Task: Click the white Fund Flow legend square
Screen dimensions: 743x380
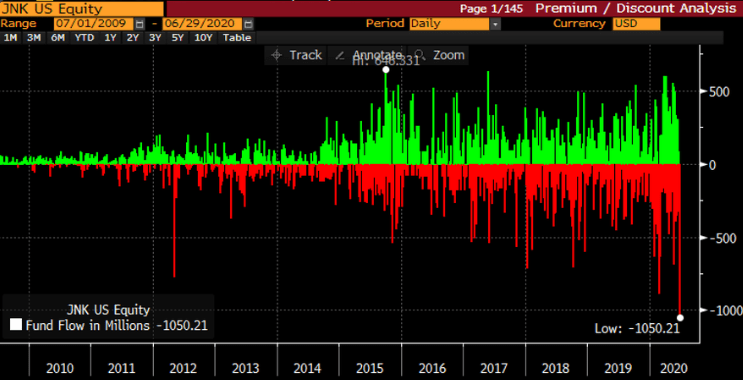Action: coord(16,325)
